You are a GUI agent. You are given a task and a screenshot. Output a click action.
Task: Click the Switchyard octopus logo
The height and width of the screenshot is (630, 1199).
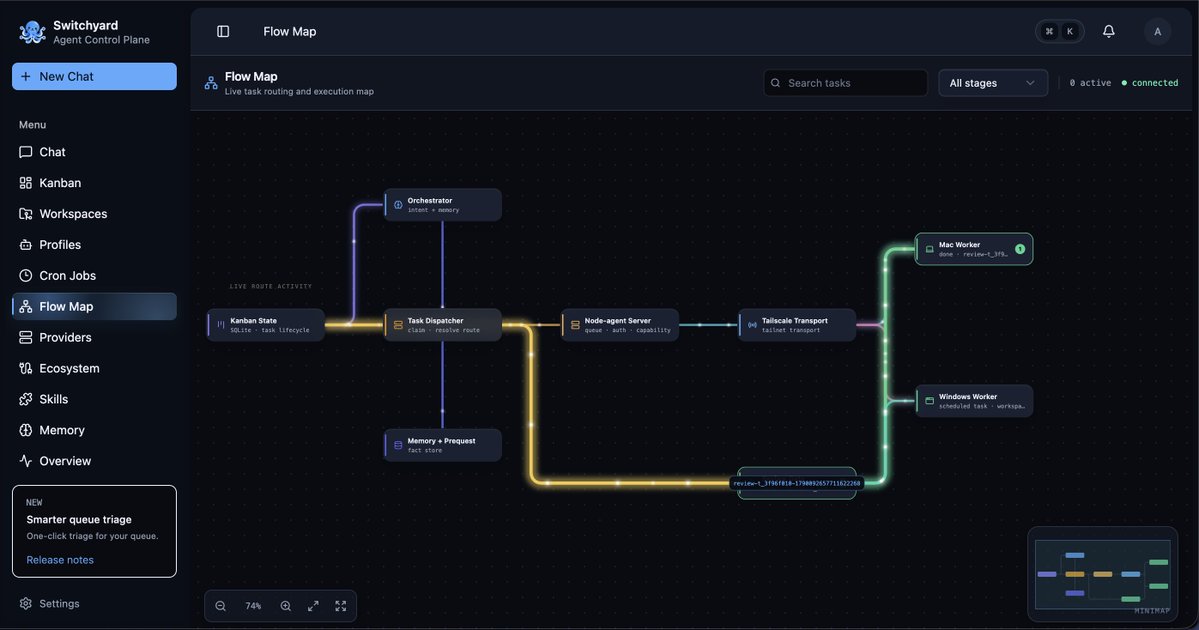[x=32, y=32]
